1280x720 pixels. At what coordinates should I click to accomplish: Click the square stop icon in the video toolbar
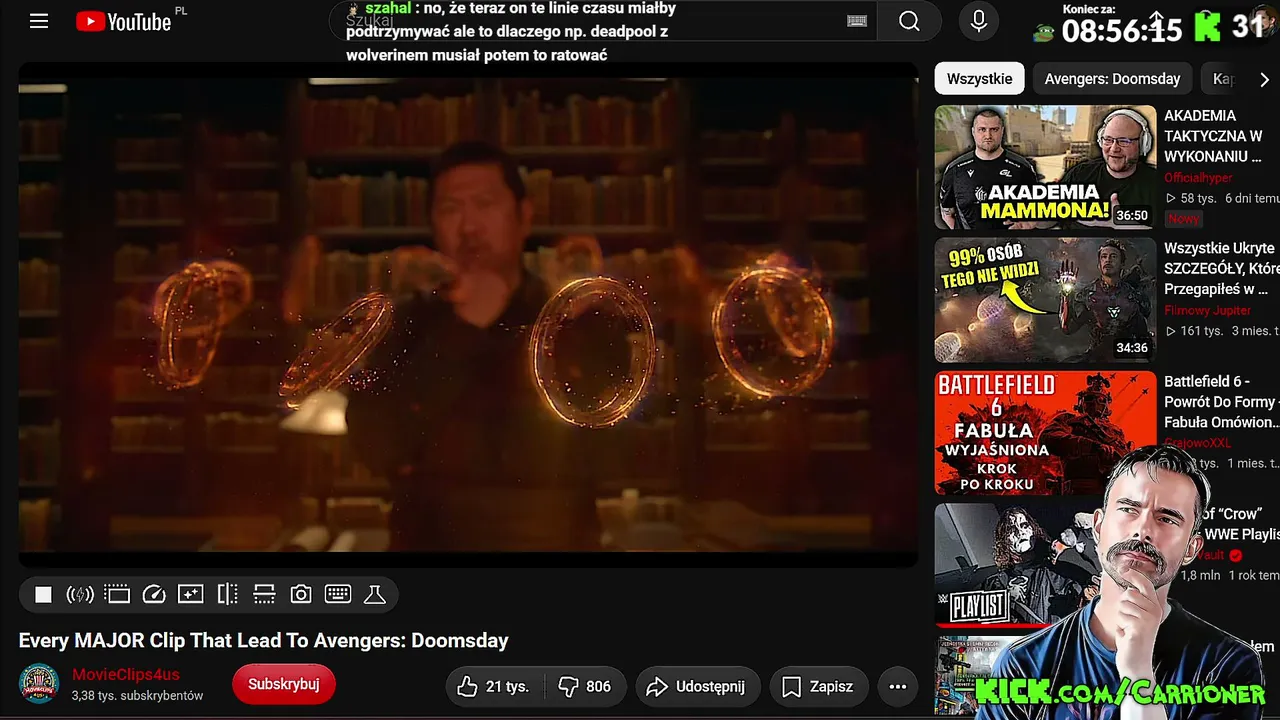pyautogui.click(x=43, y=595)
